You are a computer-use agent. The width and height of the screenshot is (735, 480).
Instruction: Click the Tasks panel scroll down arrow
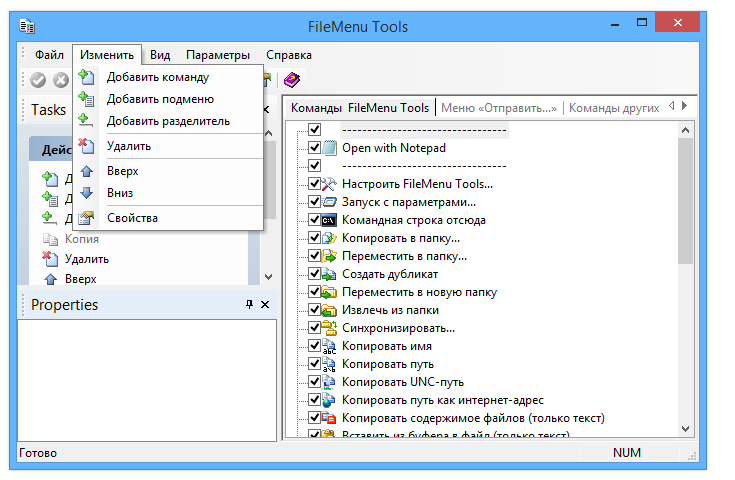click(x=267, y=277)
